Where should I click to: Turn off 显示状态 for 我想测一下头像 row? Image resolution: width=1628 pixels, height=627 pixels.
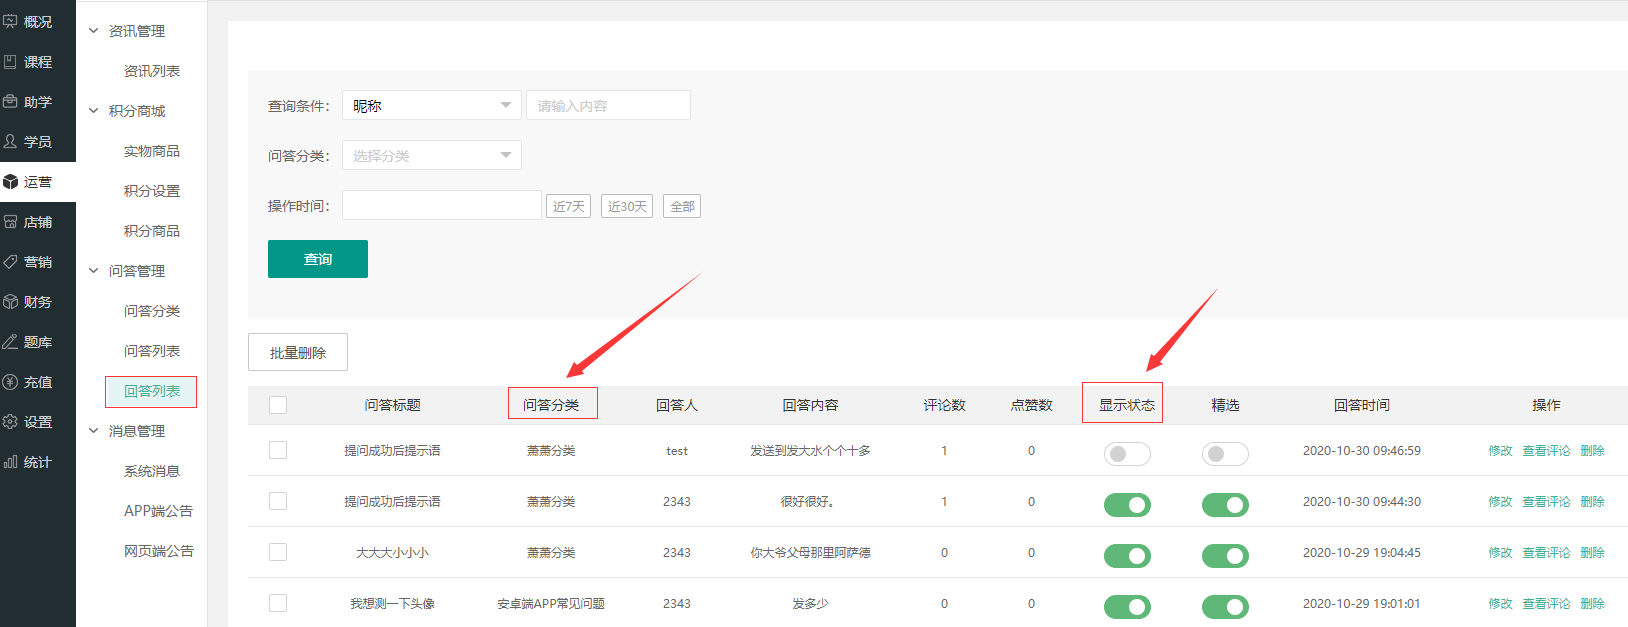(1127, 607)
